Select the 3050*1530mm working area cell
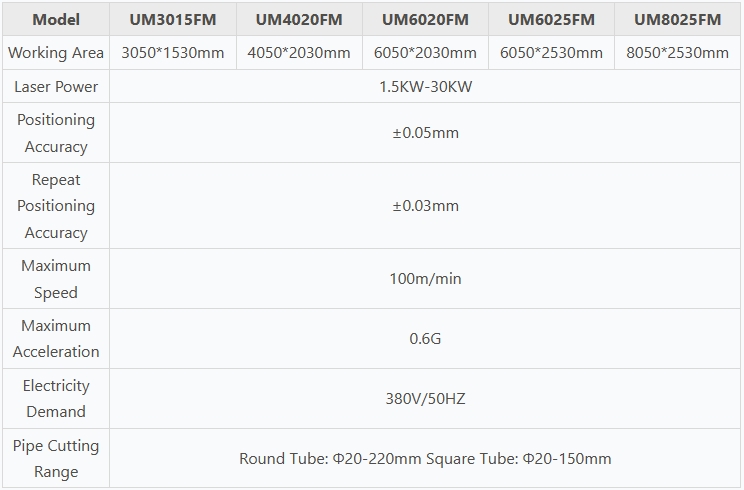Image resolution: width=744 pixels, height=490 pixels. pos(173,53)
